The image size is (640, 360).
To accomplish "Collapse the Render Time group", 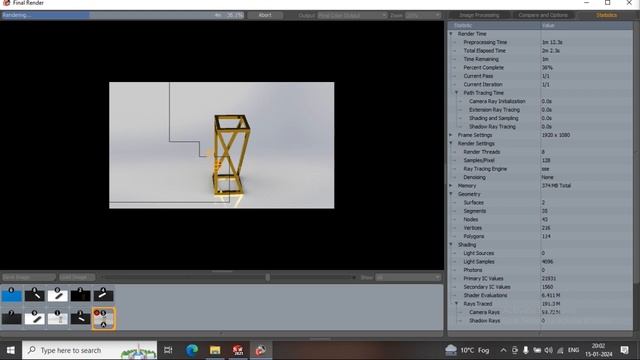I will point(451,34).
